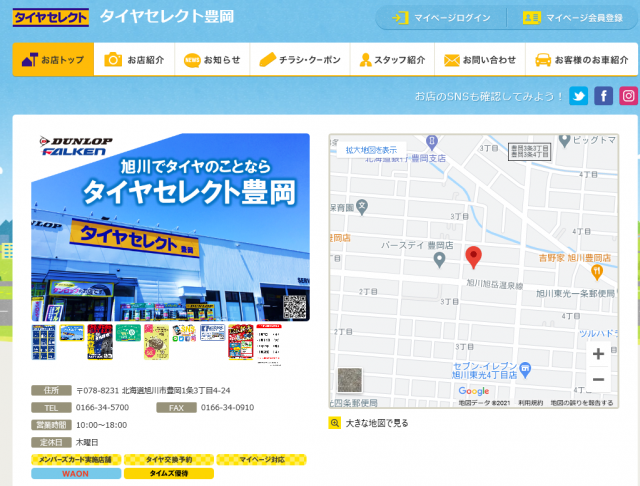Open the Instagram profile icon
Screen dimensions: 640x486
click(x=628, y=96)
